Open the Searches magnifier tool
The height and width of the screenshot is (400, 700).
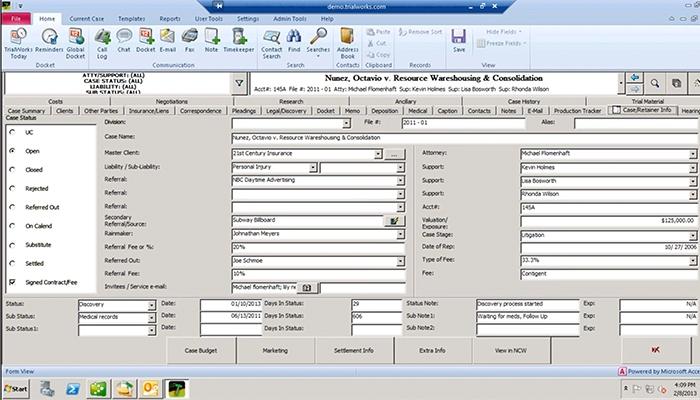318,41
